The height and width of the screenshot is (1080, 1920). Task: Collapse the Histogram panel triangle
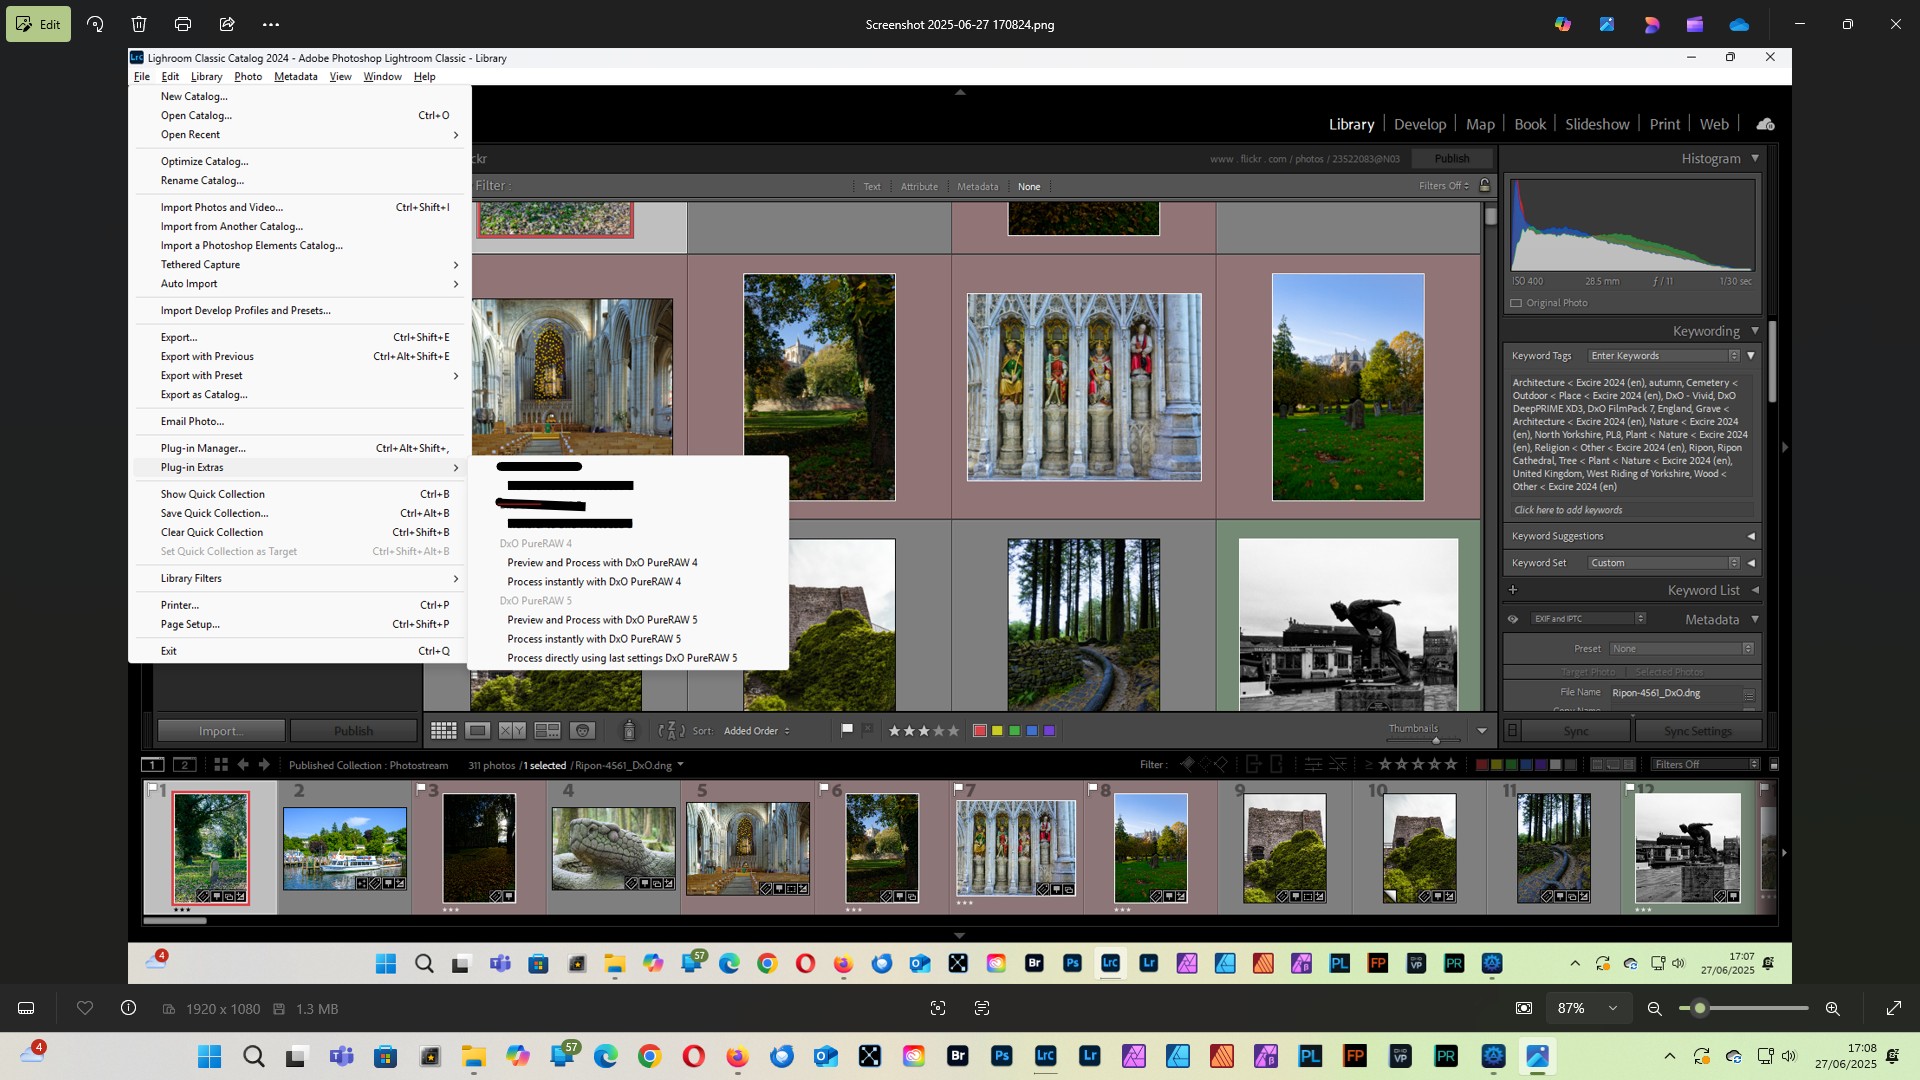click(x=1755, y=158)
